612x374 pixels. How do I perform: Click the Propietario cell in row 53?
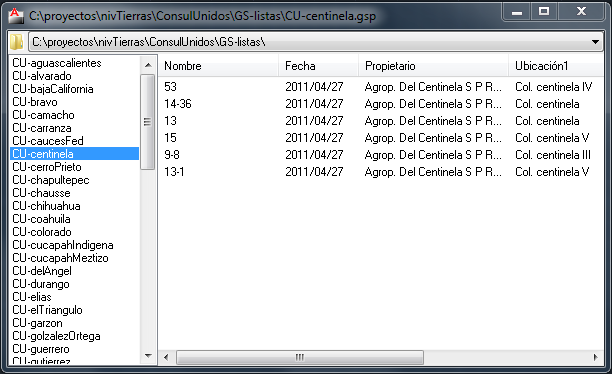[433, 87]
